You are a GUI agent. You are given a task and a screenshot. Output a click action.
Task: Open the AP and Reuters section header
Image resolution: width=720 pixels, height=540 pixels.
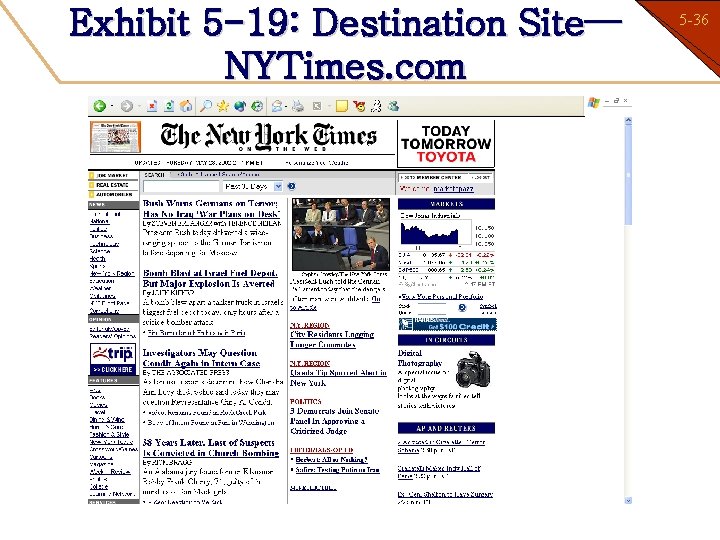point(446,428)
